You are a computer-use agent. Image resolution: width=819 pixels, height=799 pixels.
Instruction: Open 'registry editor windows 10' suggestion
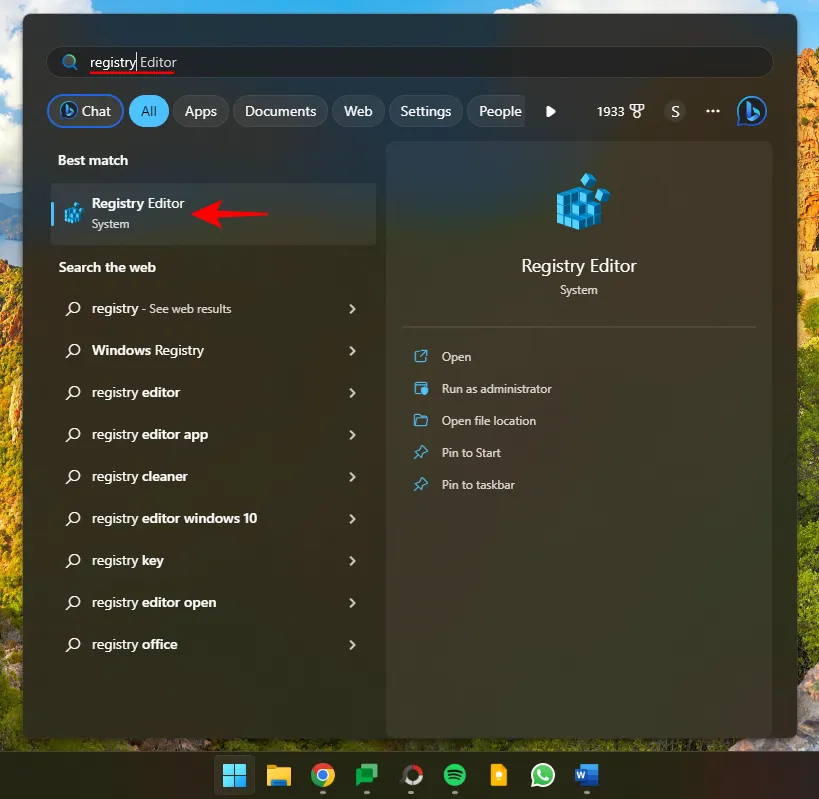(214, 519)
